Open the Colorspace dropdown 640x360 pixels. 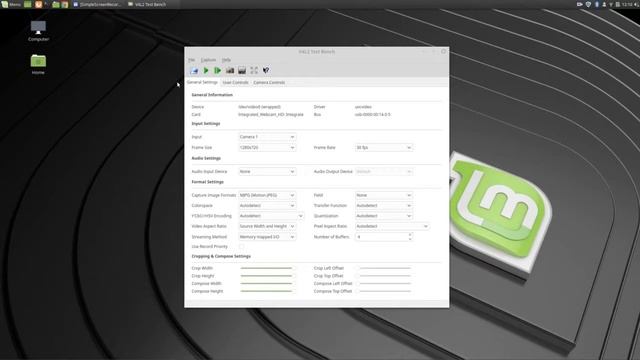pyautogui.click(x=267, y=206)
